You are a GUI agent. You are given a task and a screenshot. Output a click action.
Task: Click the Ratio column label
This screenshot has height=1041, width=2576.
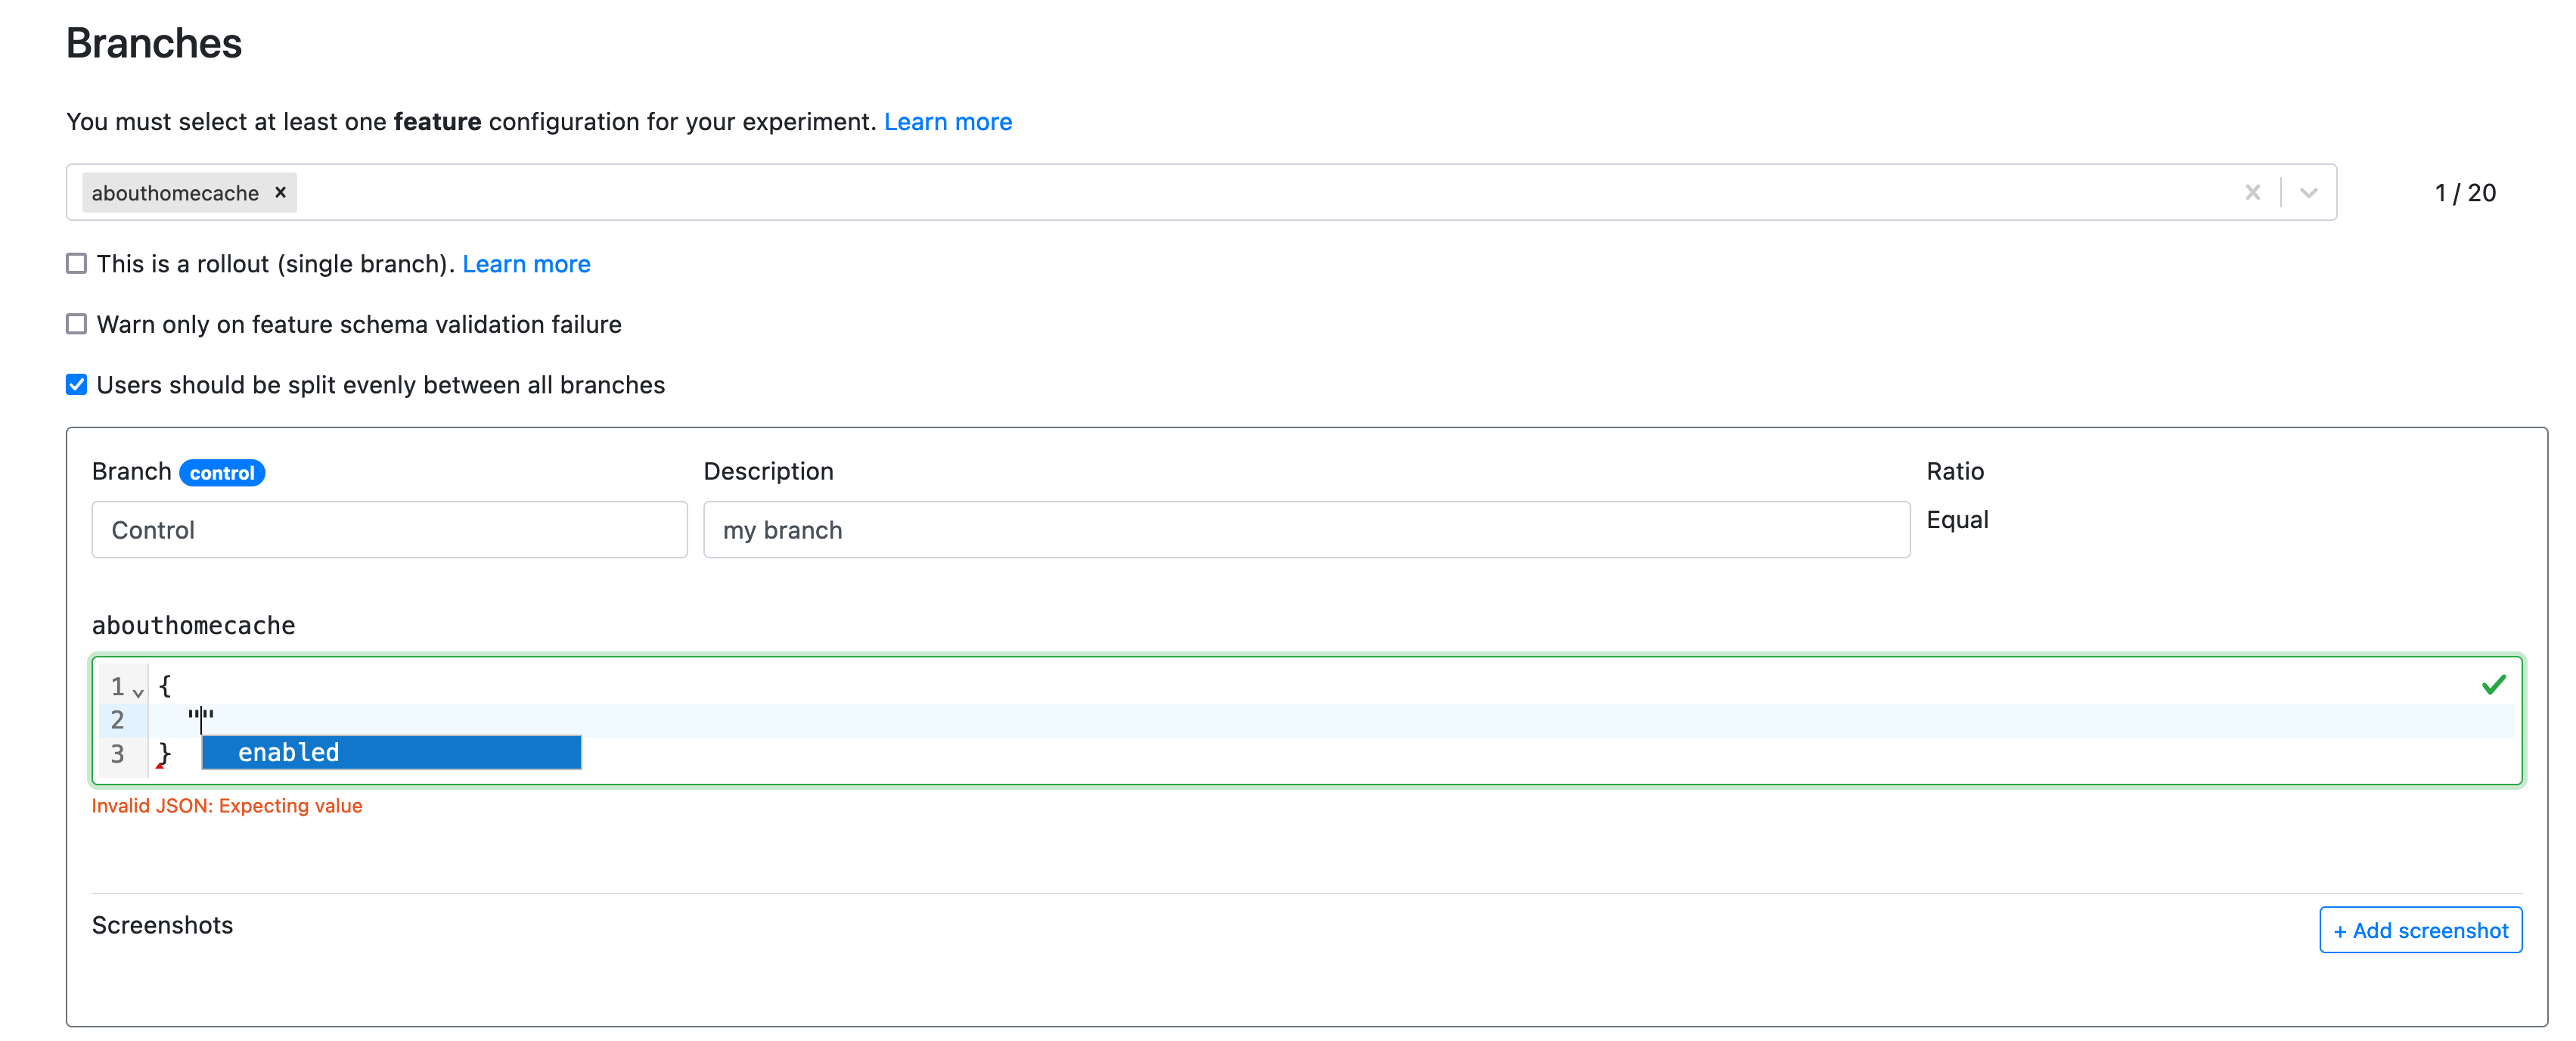(x=1955, y=471)
